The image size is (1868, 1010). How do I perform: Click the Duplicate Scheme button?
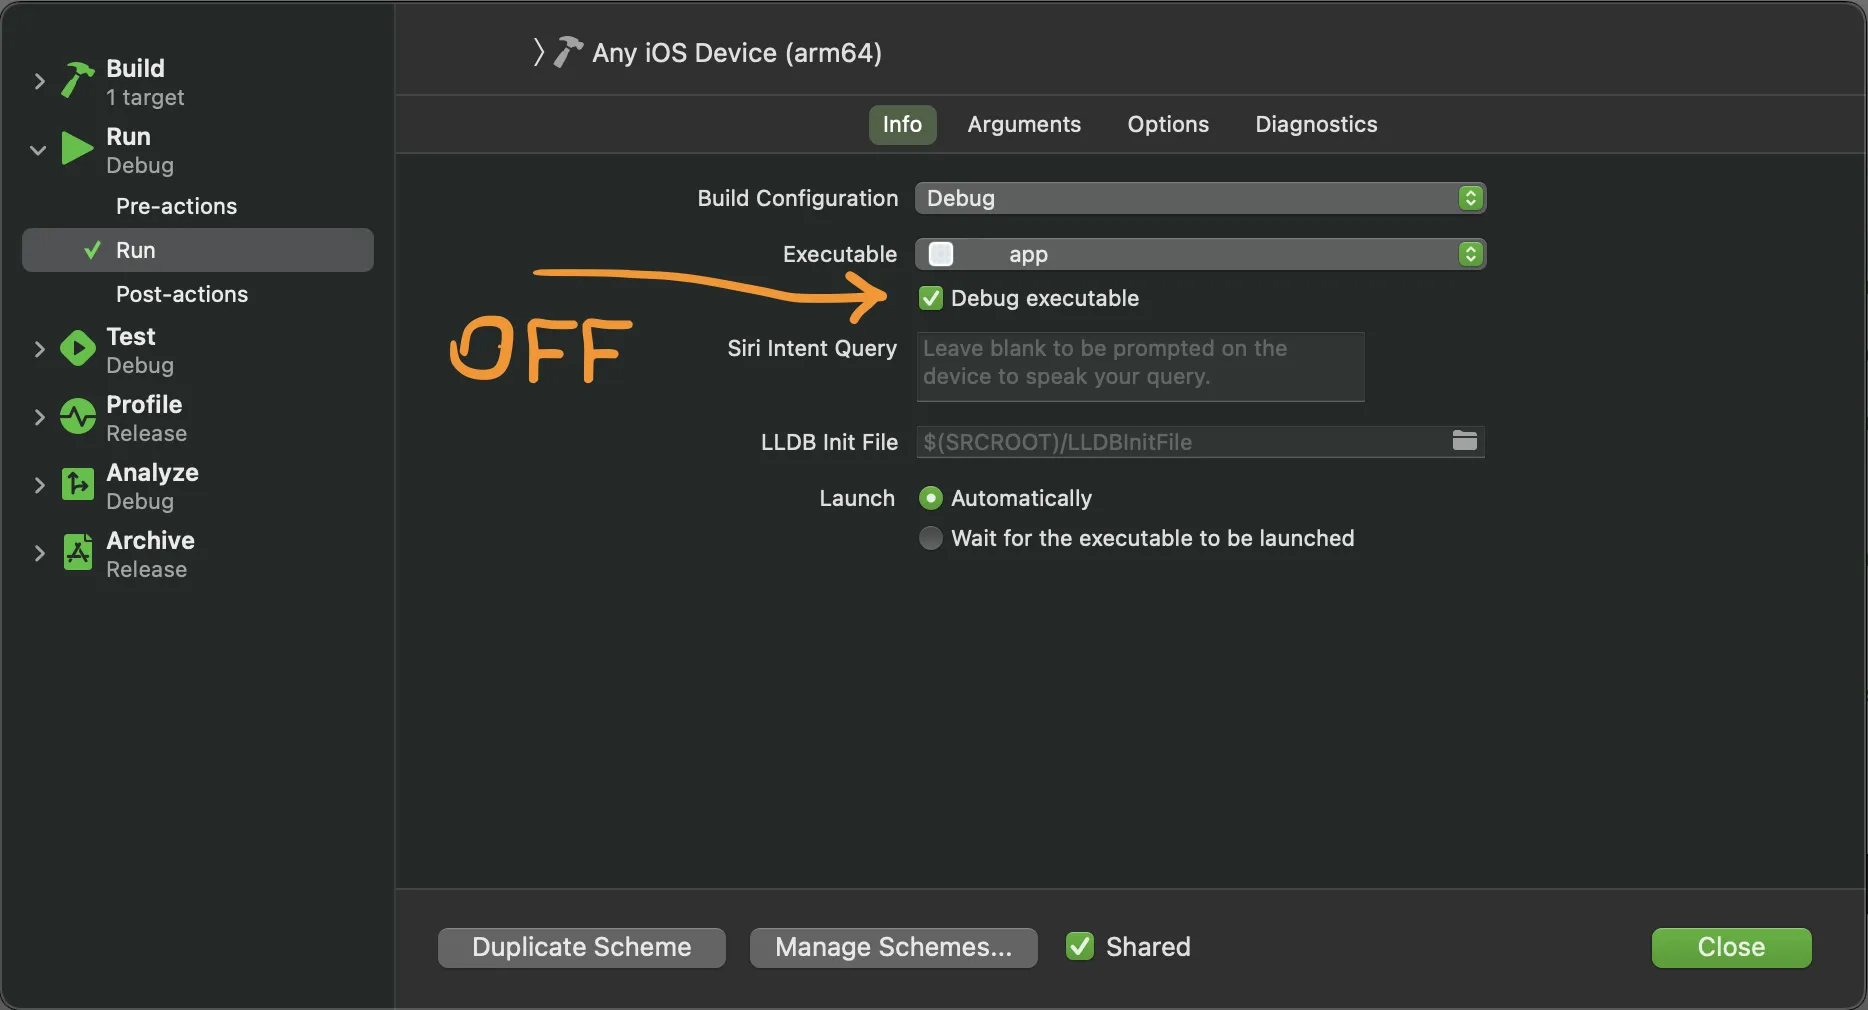581,947
